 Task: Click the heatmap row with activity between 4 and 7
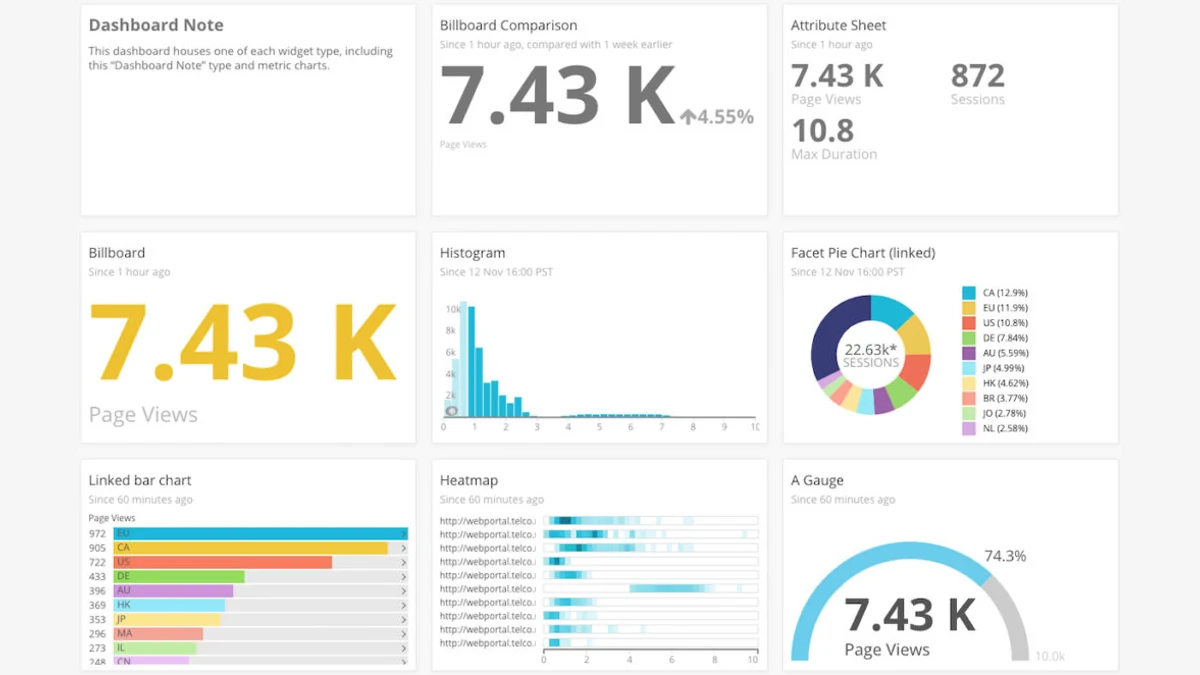[651, 589]
